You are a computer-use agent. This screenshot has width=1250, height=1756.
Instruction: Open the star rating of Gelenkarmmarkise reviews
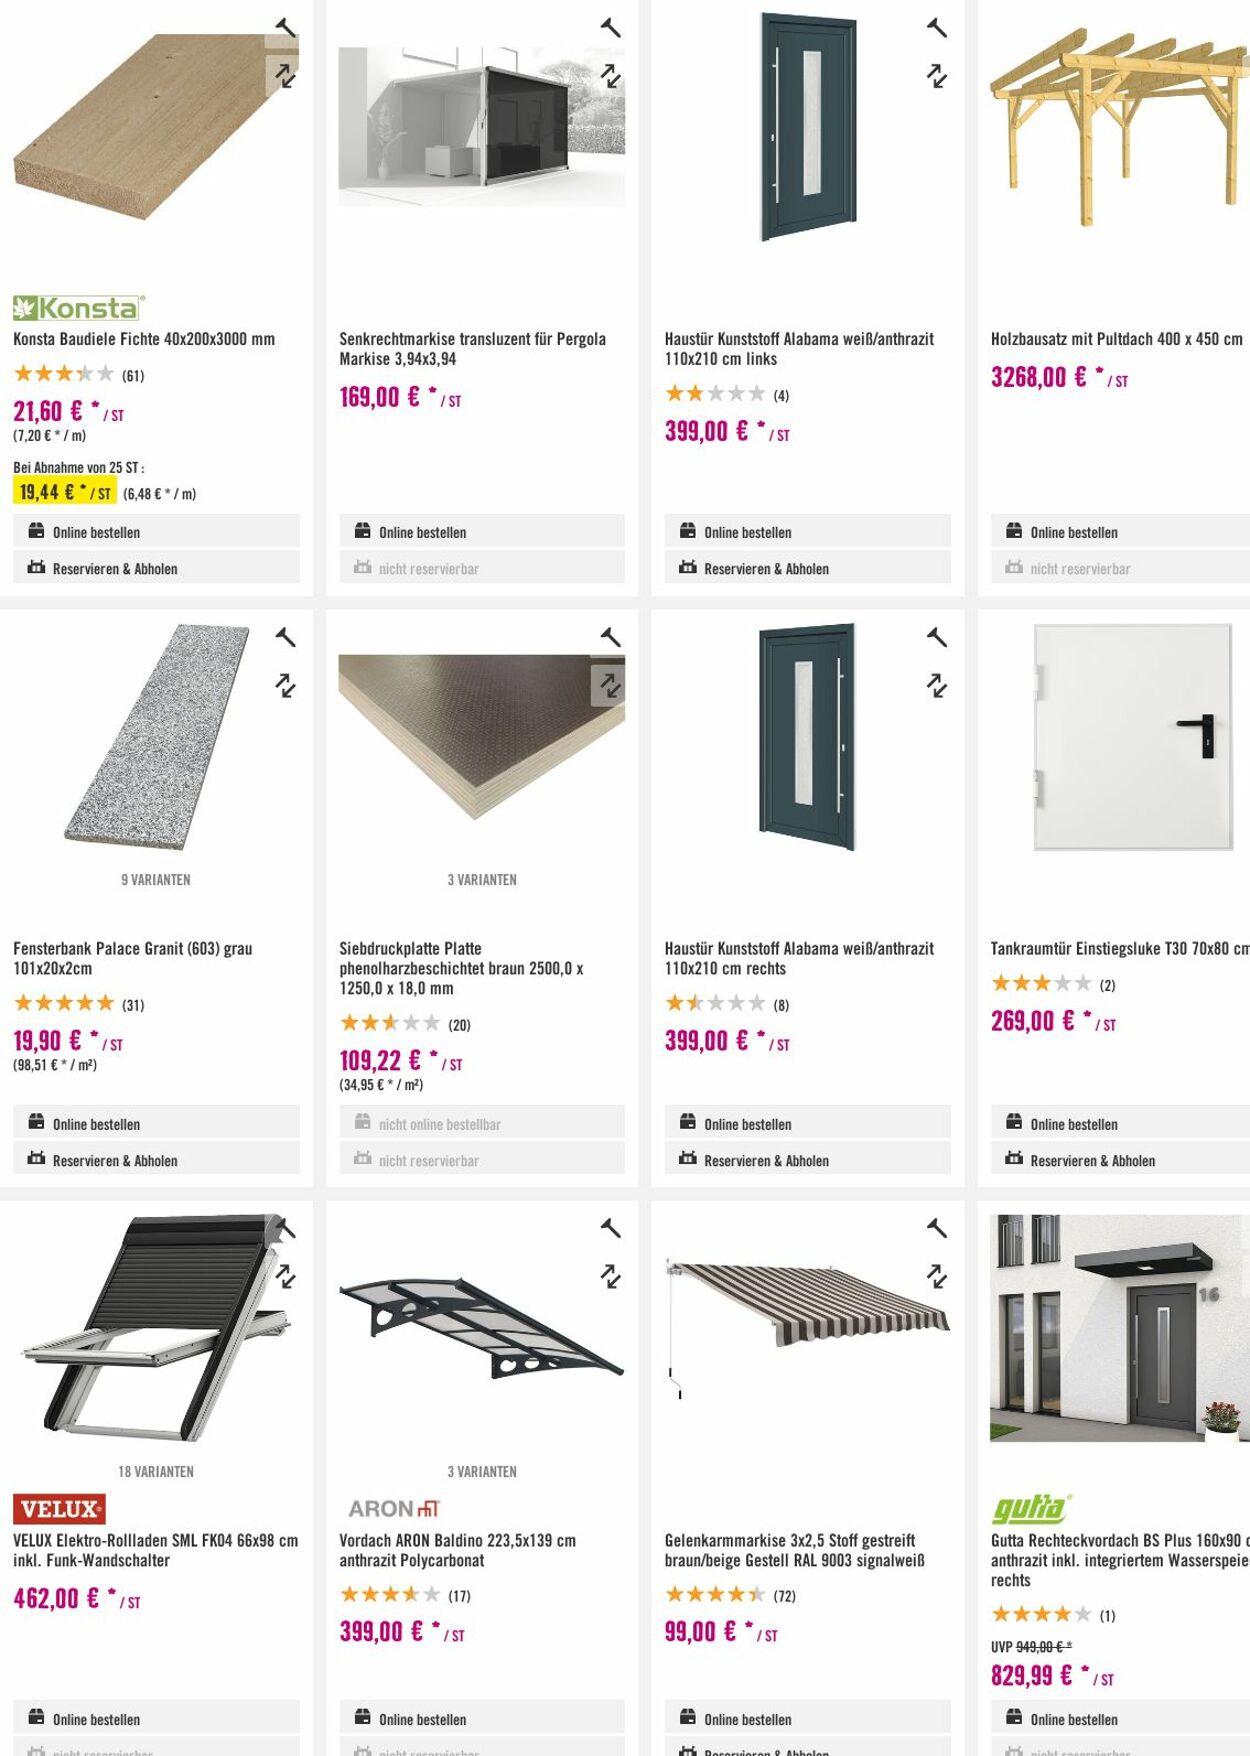(716, 1596)
